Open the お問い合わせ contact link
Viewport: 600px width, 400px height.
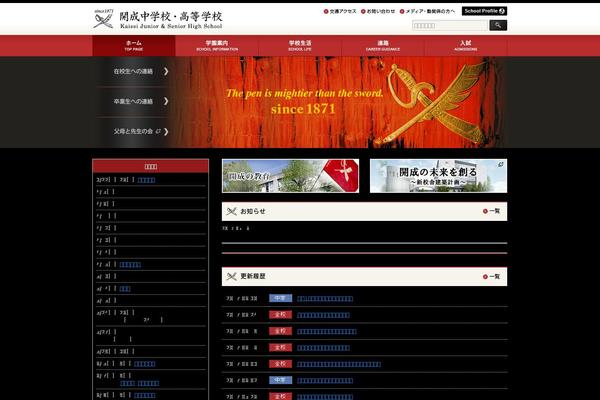[x=378, y=11]
